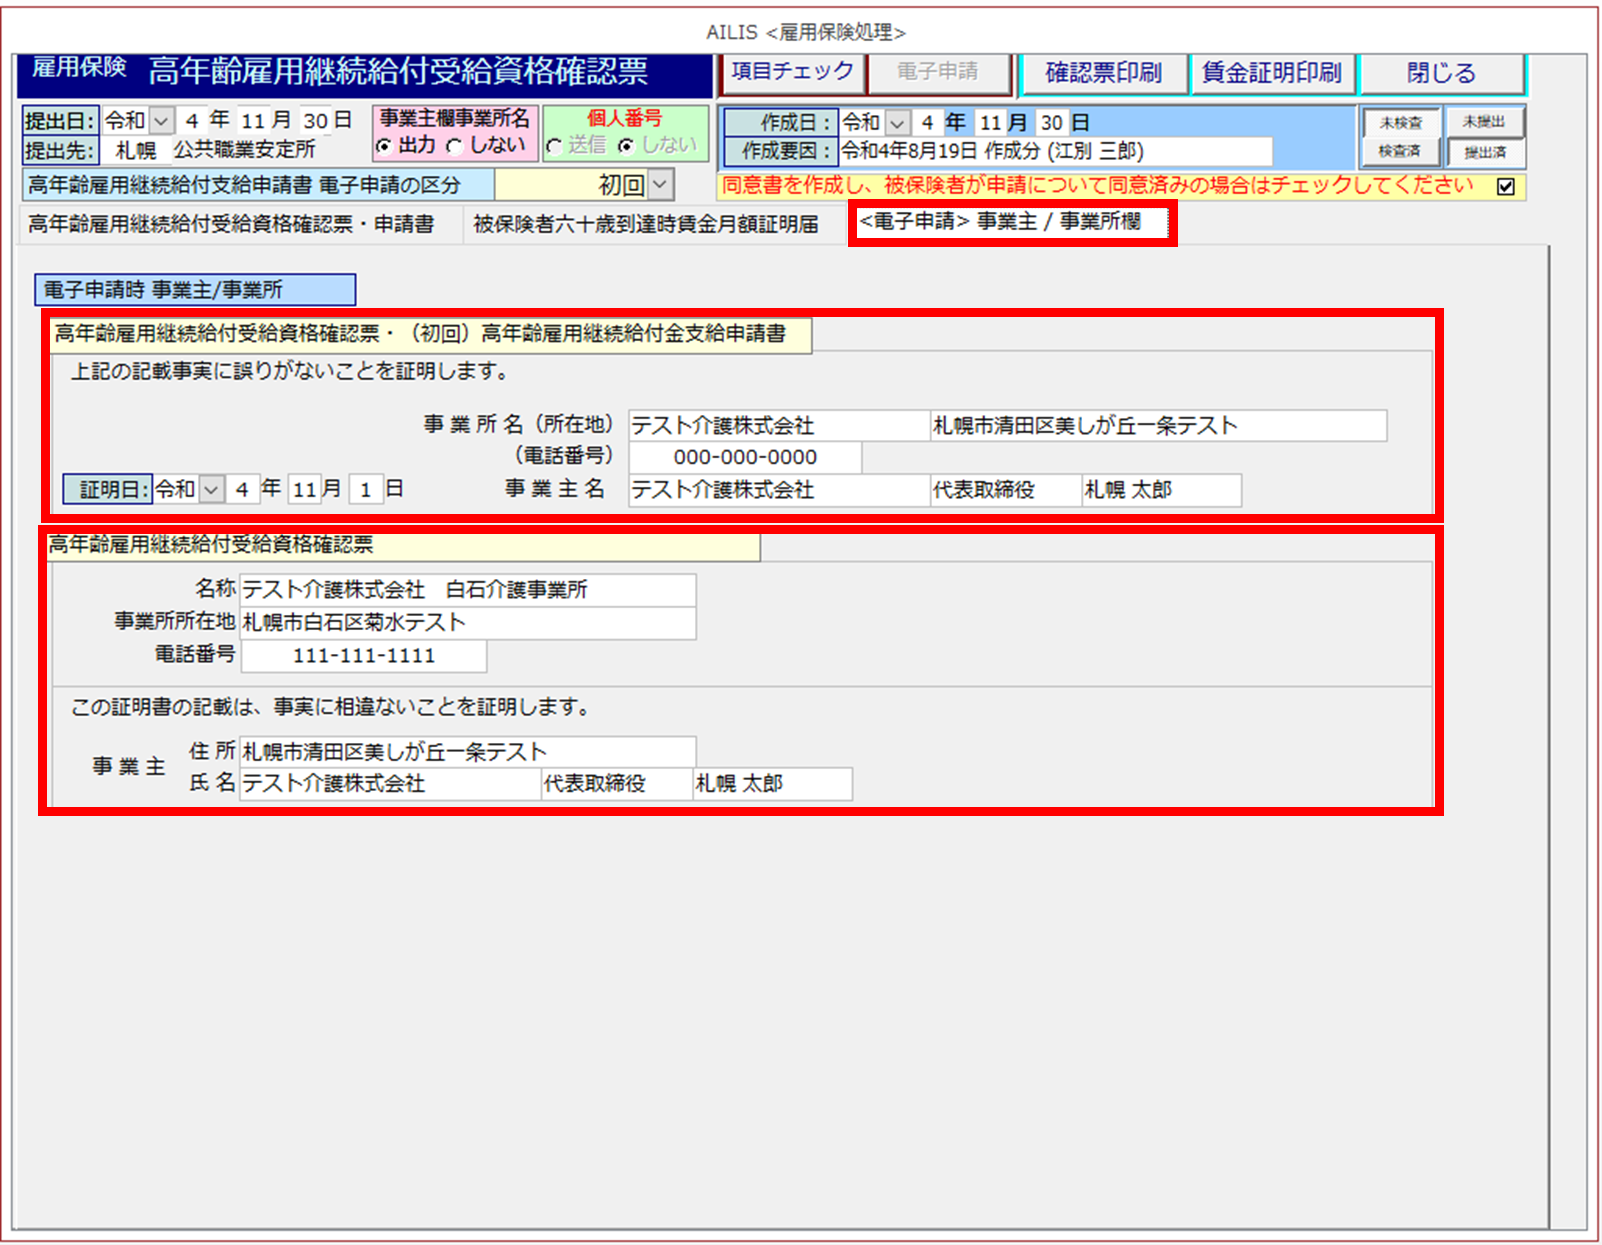Image resolution: width=1602 pixels, height=1245 pixels.
Task: Close the form with 閉じる
Action: point(1441,73)
